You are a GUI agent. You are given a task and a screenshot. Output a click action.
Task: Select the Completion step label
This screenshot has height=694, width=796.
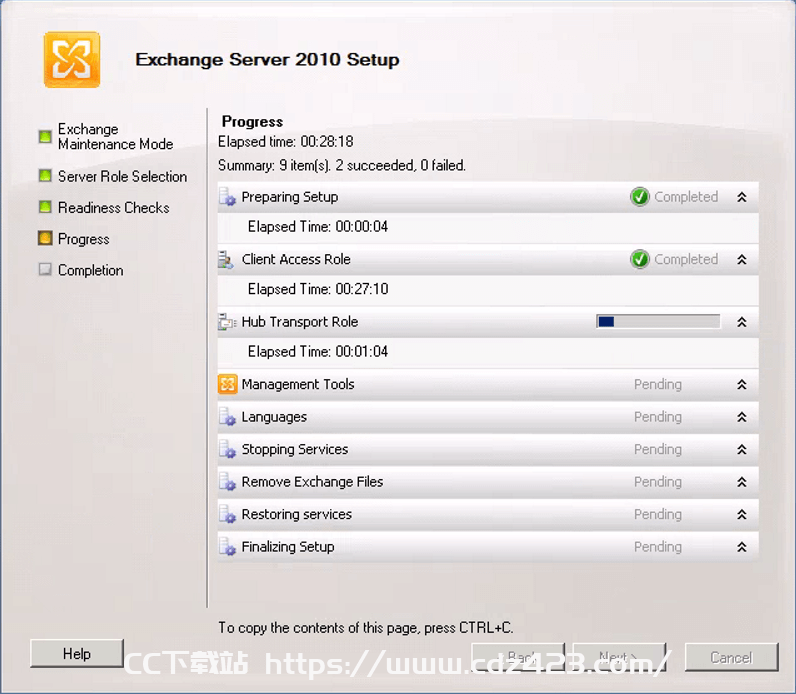(x=90, y=270)
